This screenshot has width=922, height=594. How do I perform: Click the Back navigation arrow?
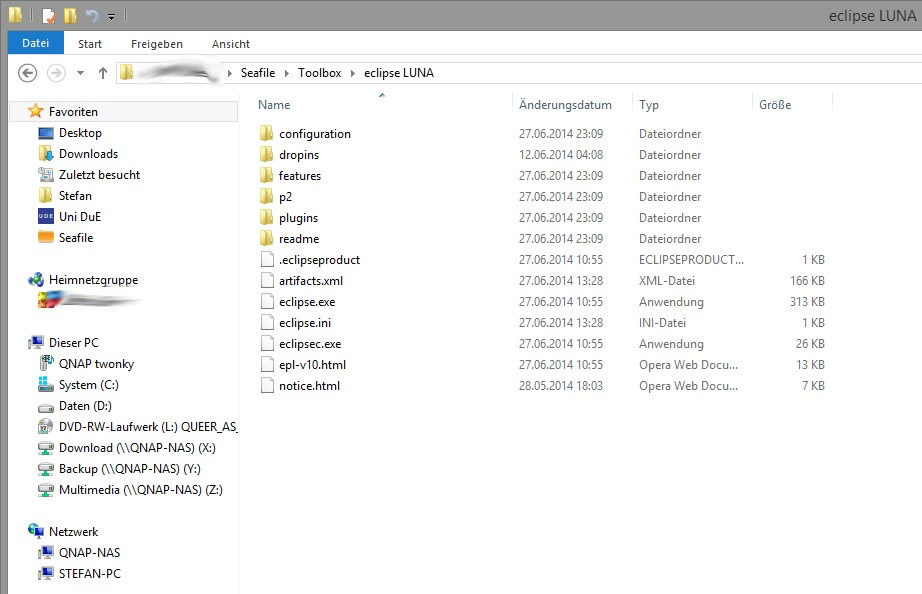pos(28,73)
